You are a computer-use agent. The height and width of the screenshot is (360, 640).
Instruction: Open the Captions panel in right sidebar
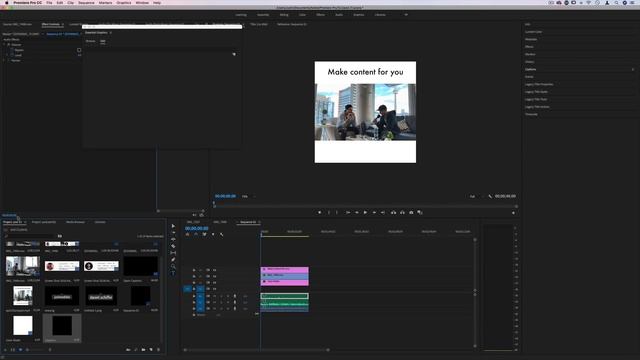click(531, 69)
